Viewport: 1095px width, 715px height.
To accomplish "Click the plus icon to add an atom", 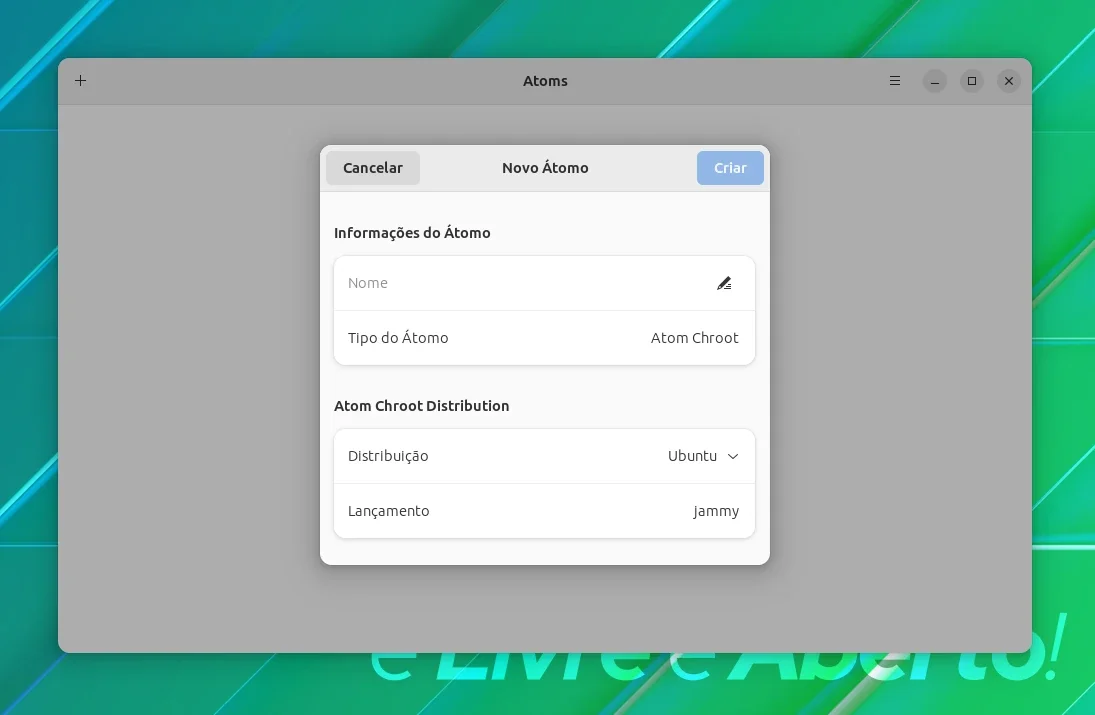I will pos(80,81).
